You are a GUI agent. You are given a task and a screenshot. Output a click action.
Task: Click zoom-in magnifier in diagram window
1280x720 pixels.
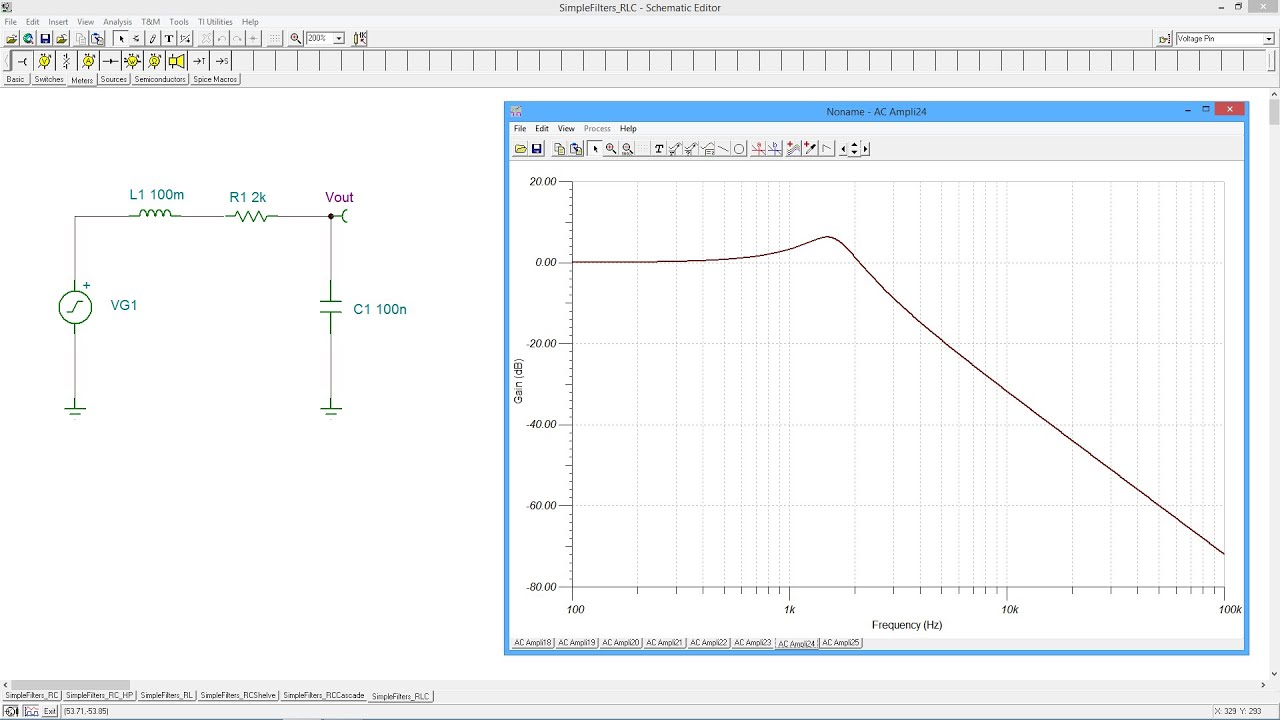611,149
